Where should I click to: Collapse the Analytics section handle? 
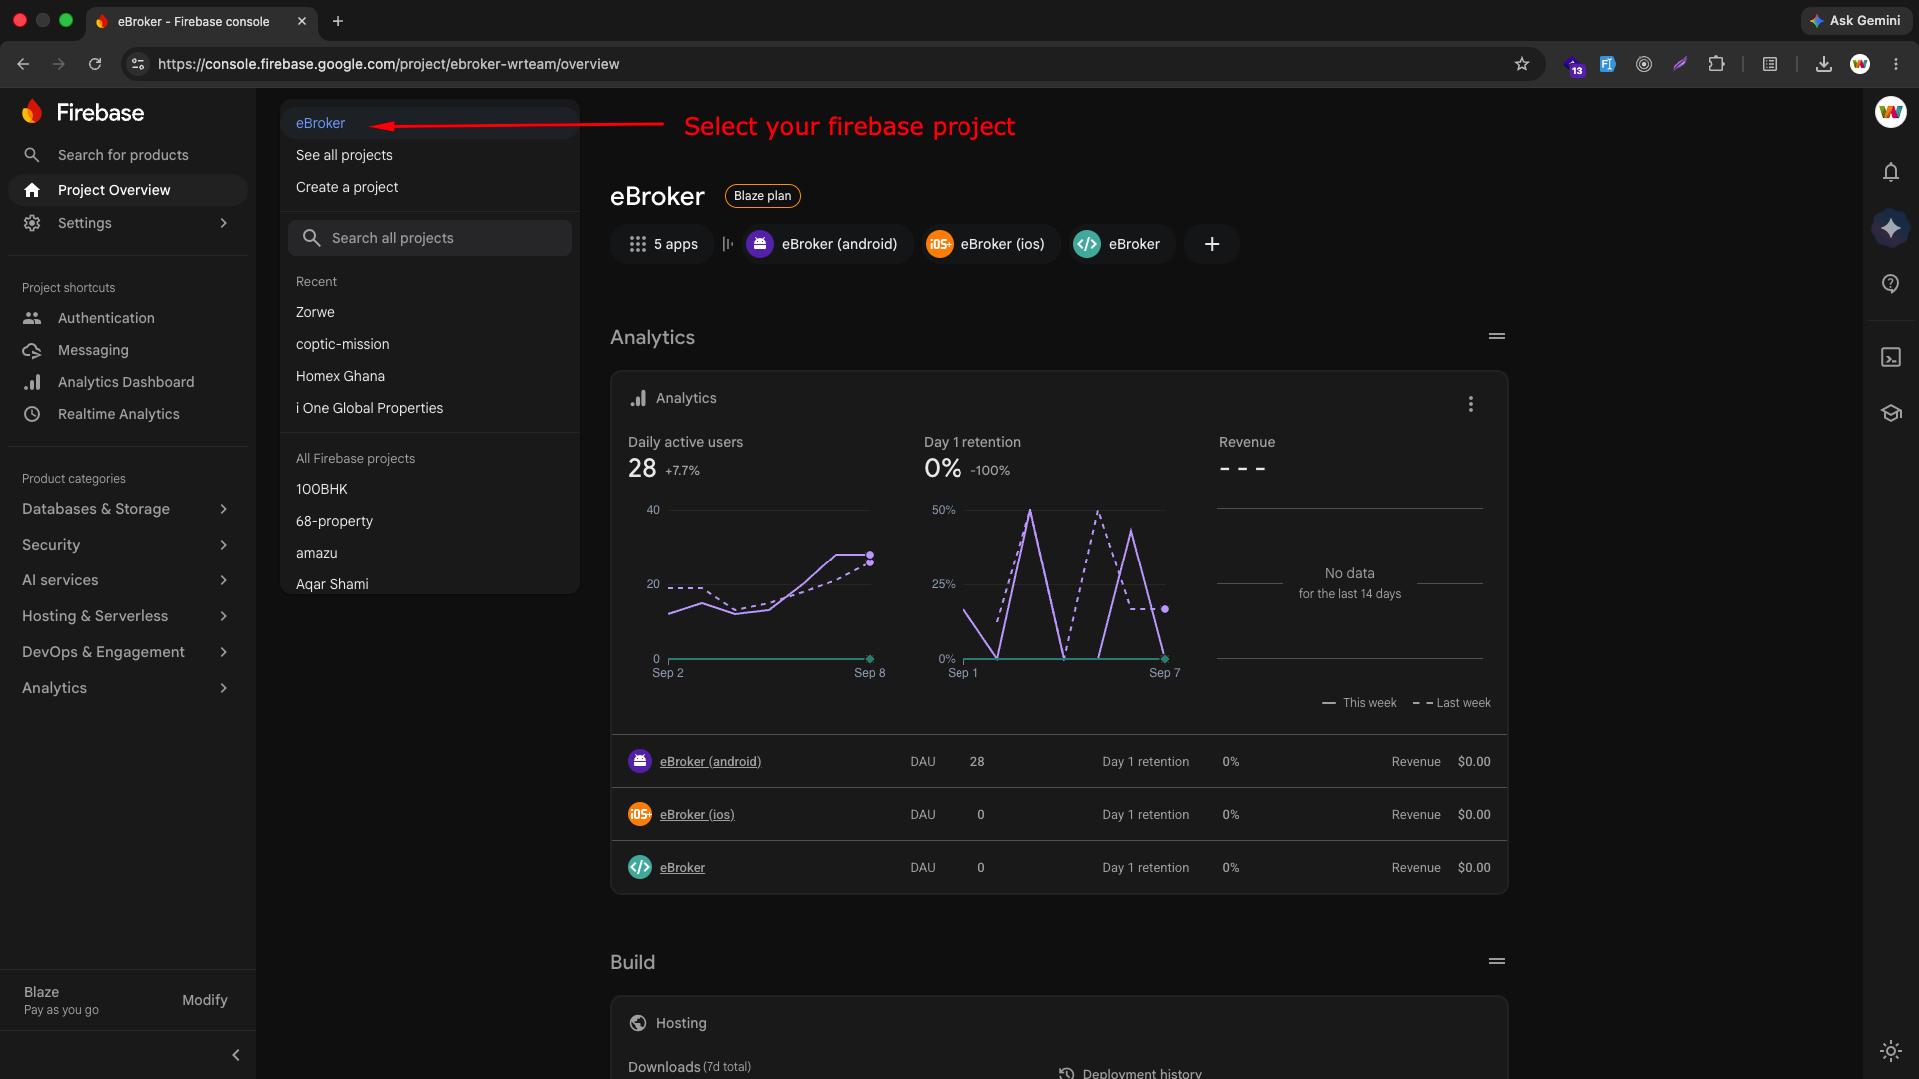pos(1496,337)
